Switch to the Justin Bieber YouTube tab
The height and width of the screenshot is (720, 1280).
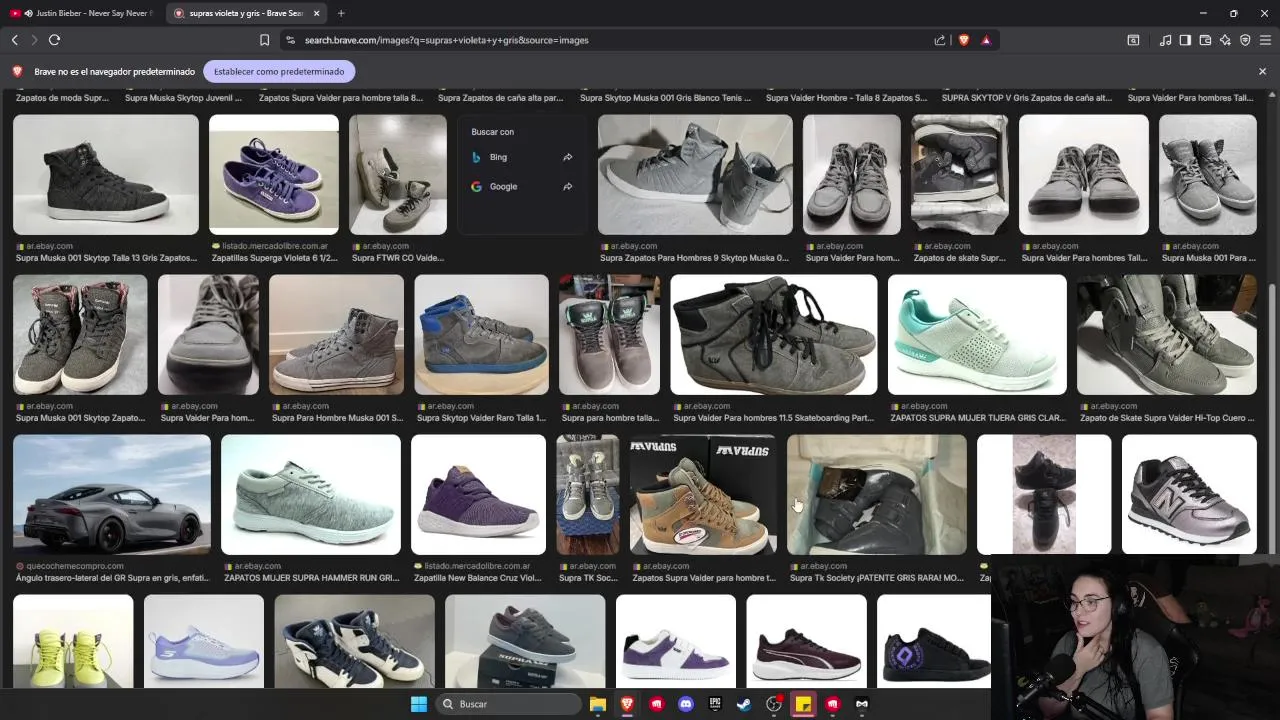coord(83,13)
